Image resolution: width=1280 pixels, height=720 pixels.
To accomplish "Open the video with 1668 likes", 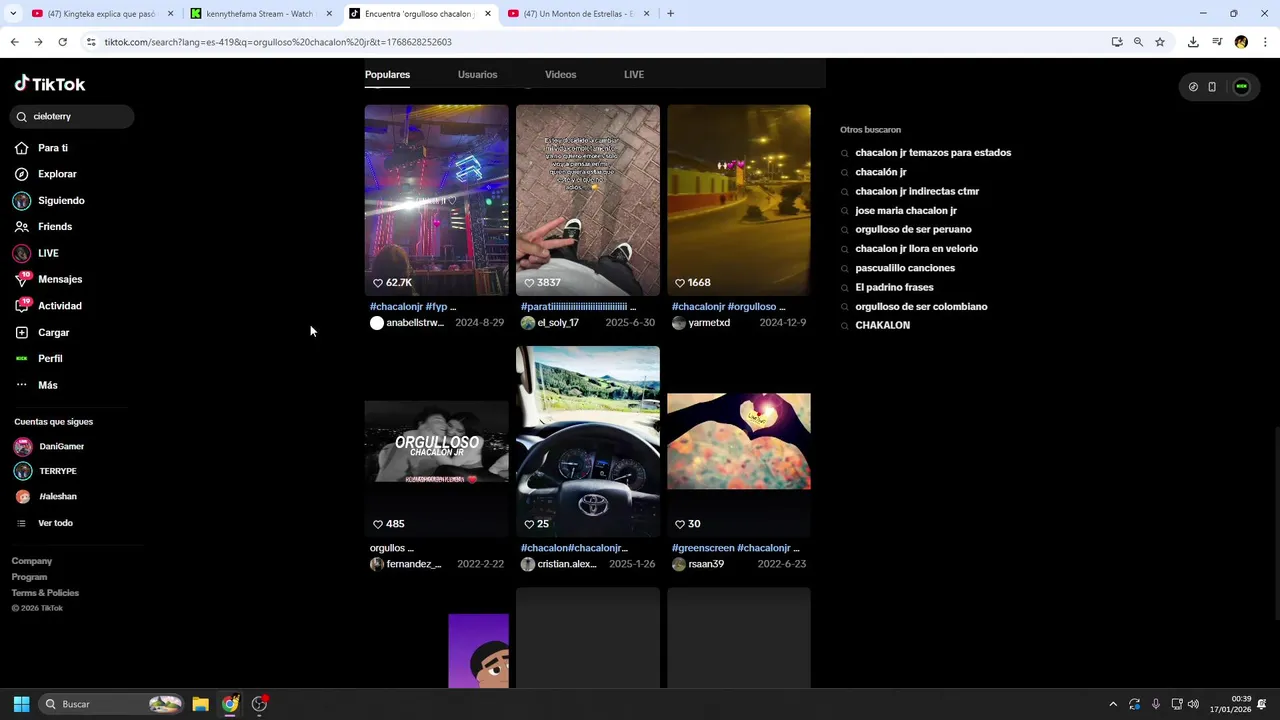I will [x=739, y=200].
